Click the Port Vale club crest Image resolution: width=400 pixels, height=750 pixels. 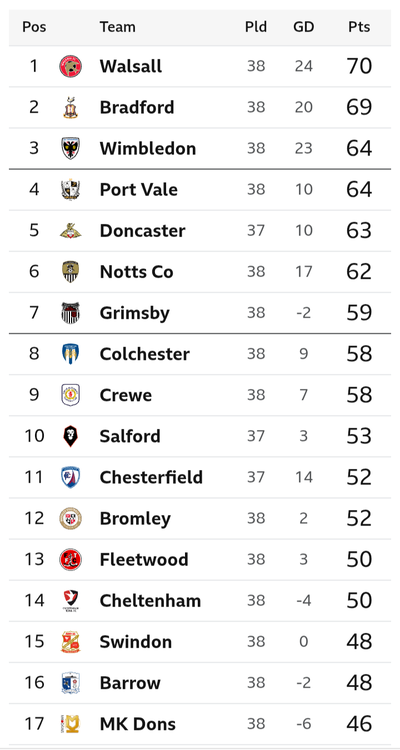click(70, 189)
